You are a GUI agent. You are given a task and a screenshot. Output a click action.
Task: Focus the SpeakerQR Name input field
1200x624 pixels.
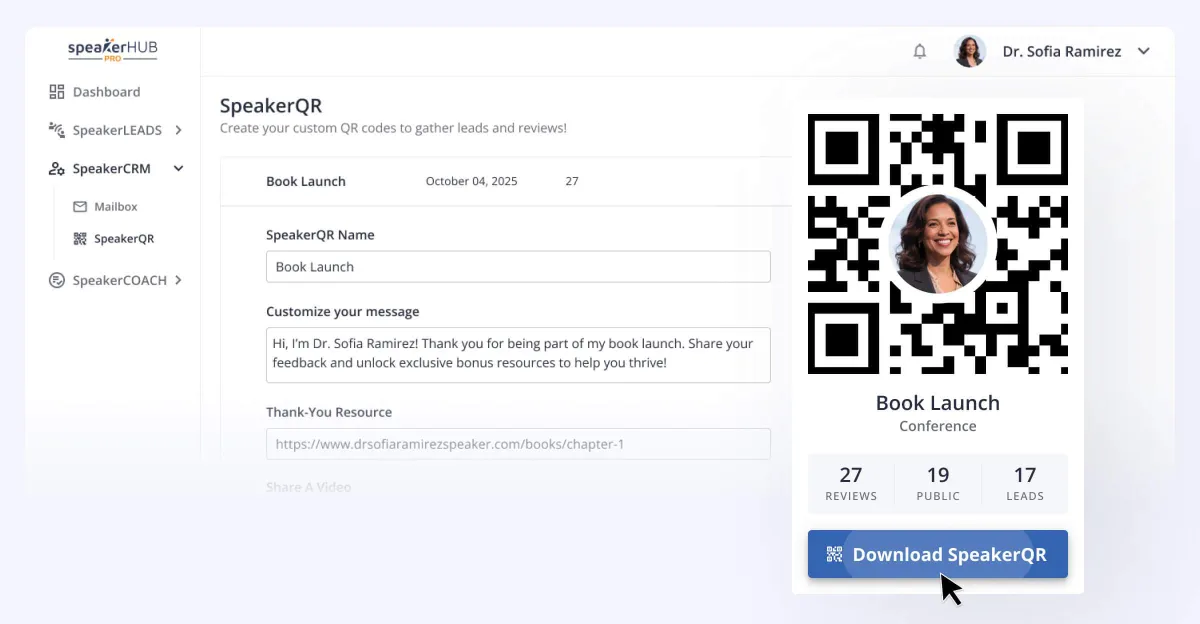pos(518,267)
